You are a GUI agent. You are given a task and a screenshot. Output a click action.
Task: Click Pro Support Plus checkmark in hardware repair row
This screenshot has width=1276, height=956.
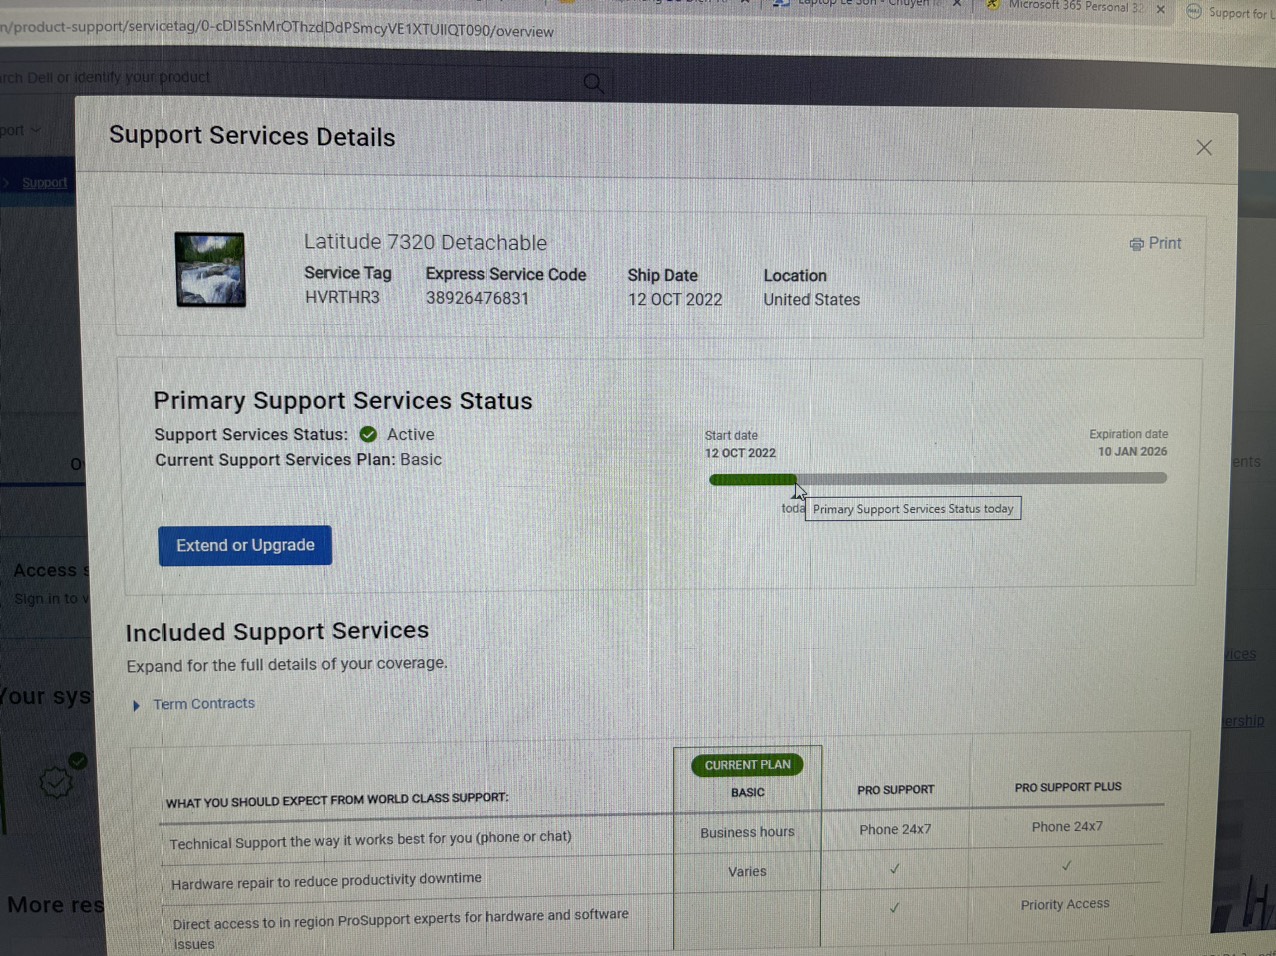click(x=1066, y=866)
